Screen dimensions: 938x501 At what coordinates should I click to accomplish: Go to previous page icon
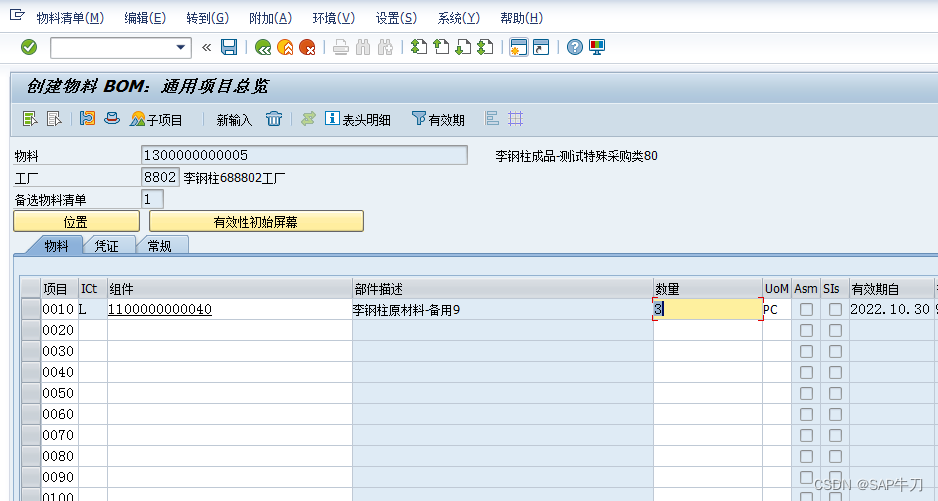(441, 47)
